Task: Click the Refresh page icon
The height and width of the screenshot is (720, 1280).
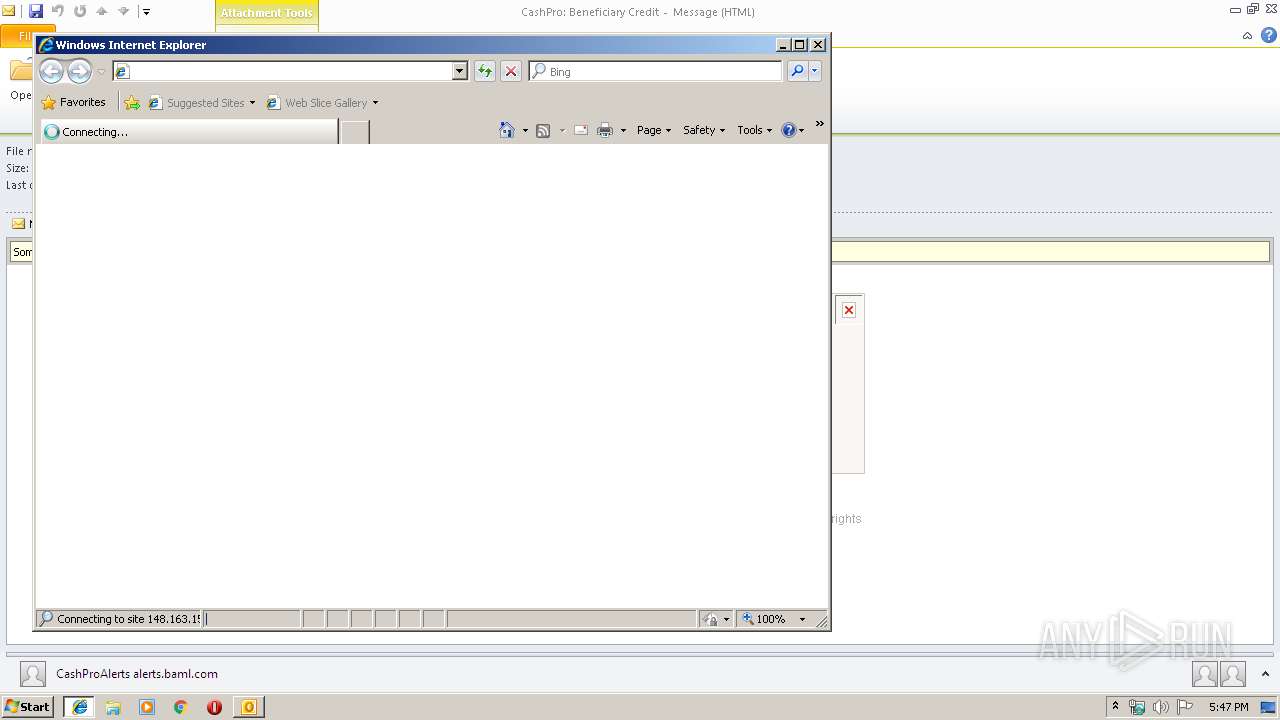Action: coord(485,71)
